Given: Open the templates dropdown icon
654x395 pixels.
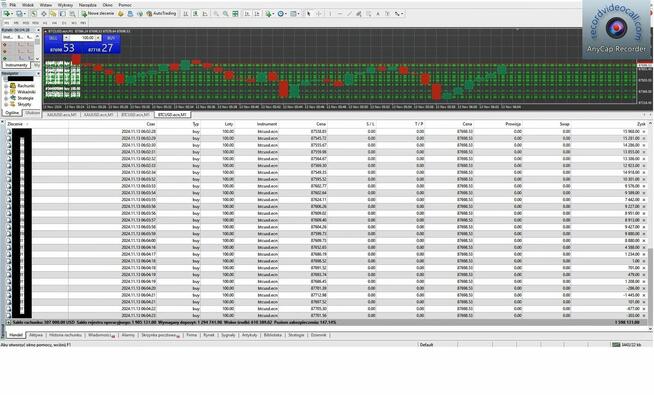Looking at the screenshot, I should coord(294,14).
